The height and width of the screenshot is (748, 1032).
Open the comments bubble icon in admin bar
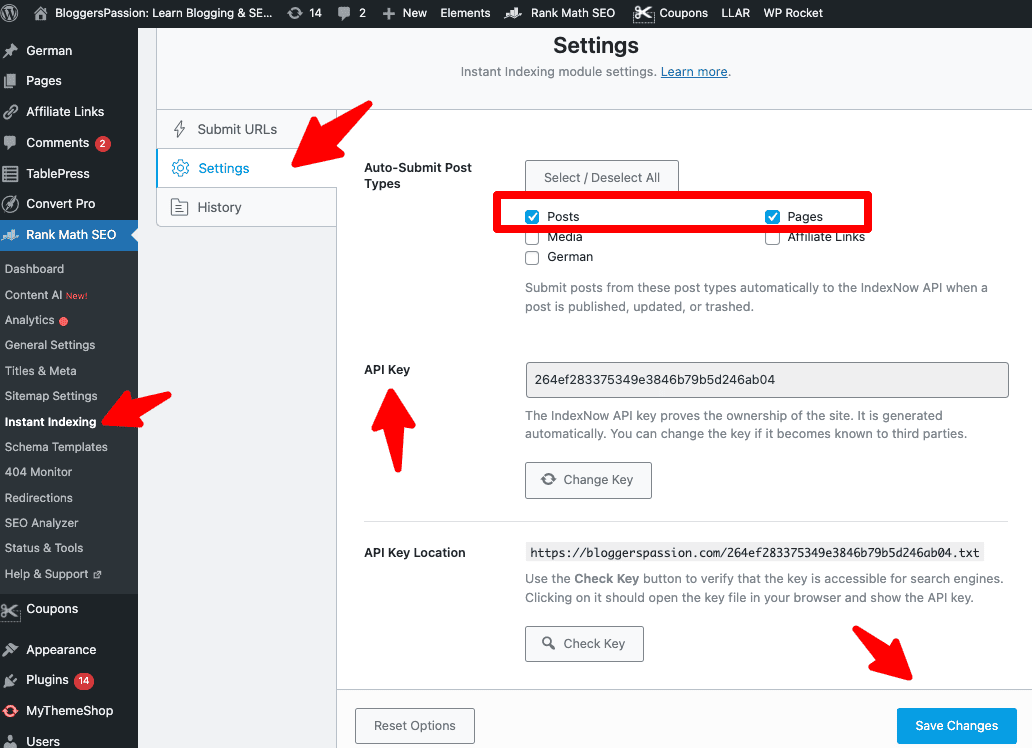click(345, 13)
